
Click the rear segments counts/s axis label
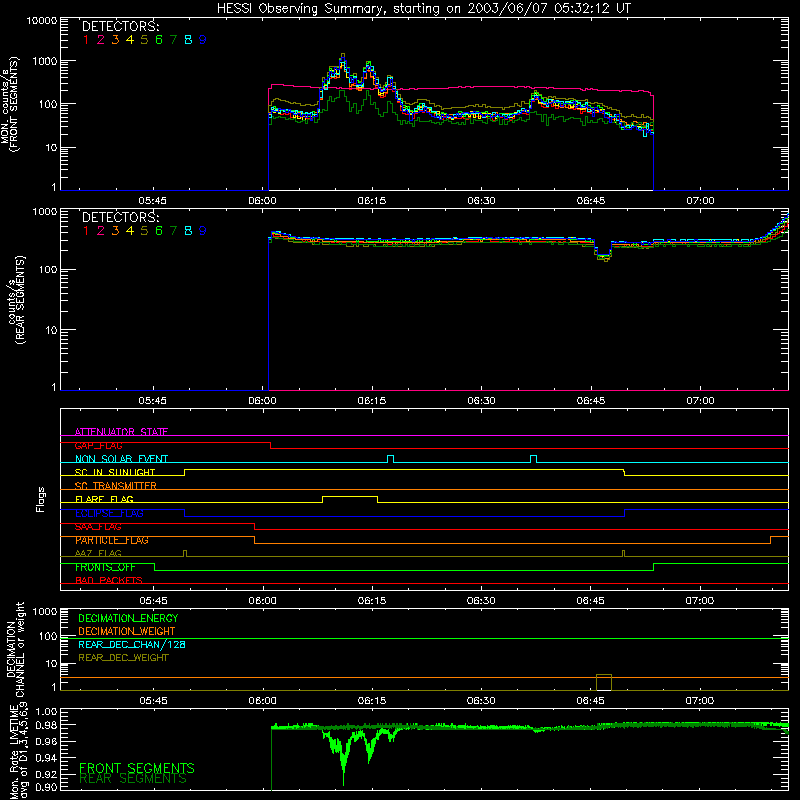(17, 299)
